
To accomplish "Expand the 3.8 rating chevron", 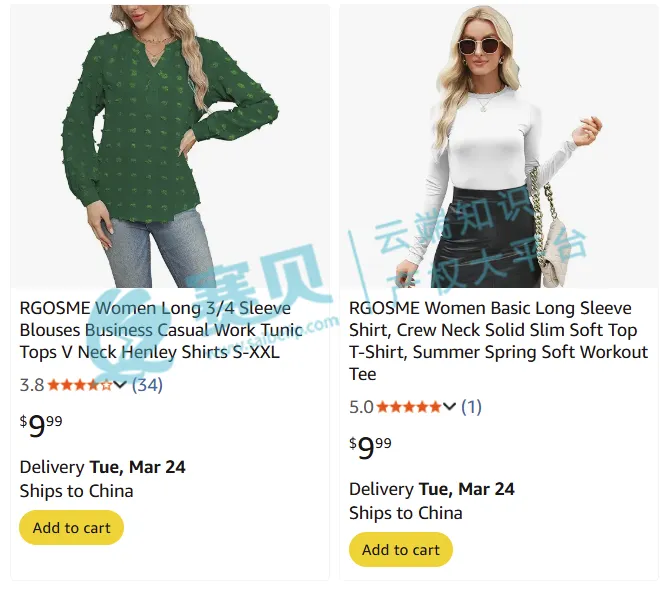I will click(120, 384).
